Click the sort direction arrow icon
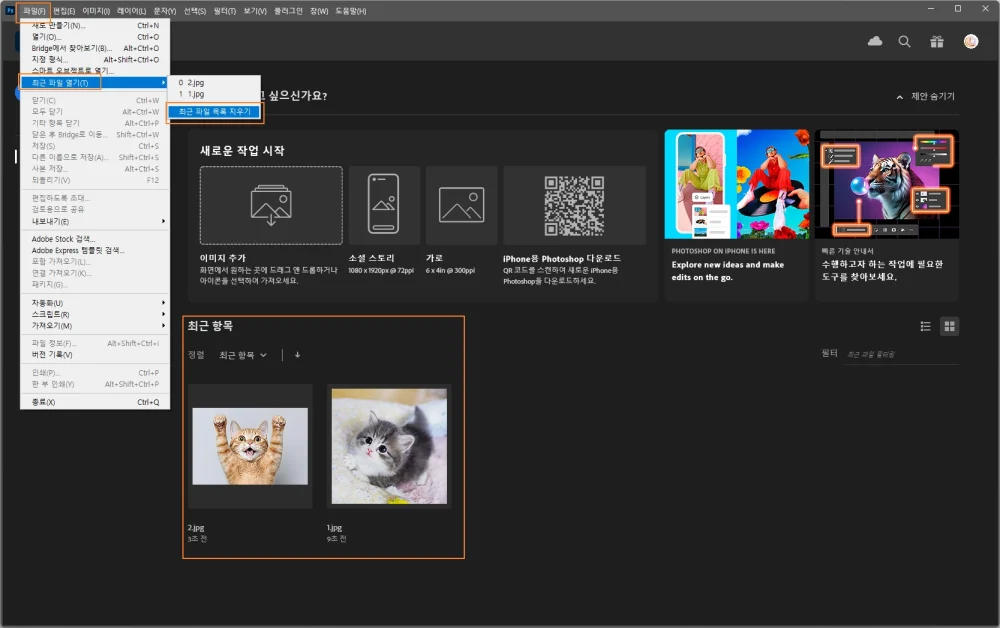 [297, 355]
